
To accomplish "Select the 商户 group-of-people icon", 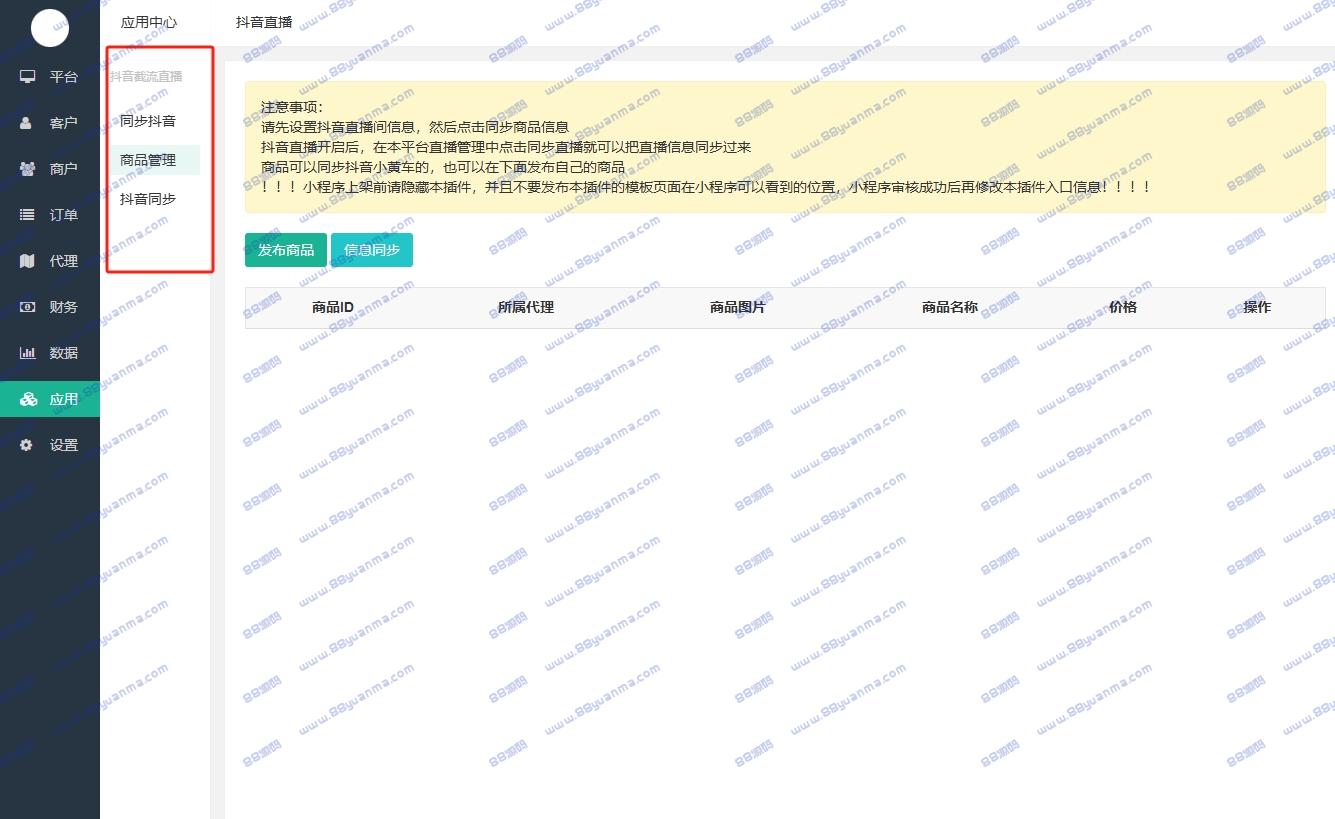I will tap(28, 169).
